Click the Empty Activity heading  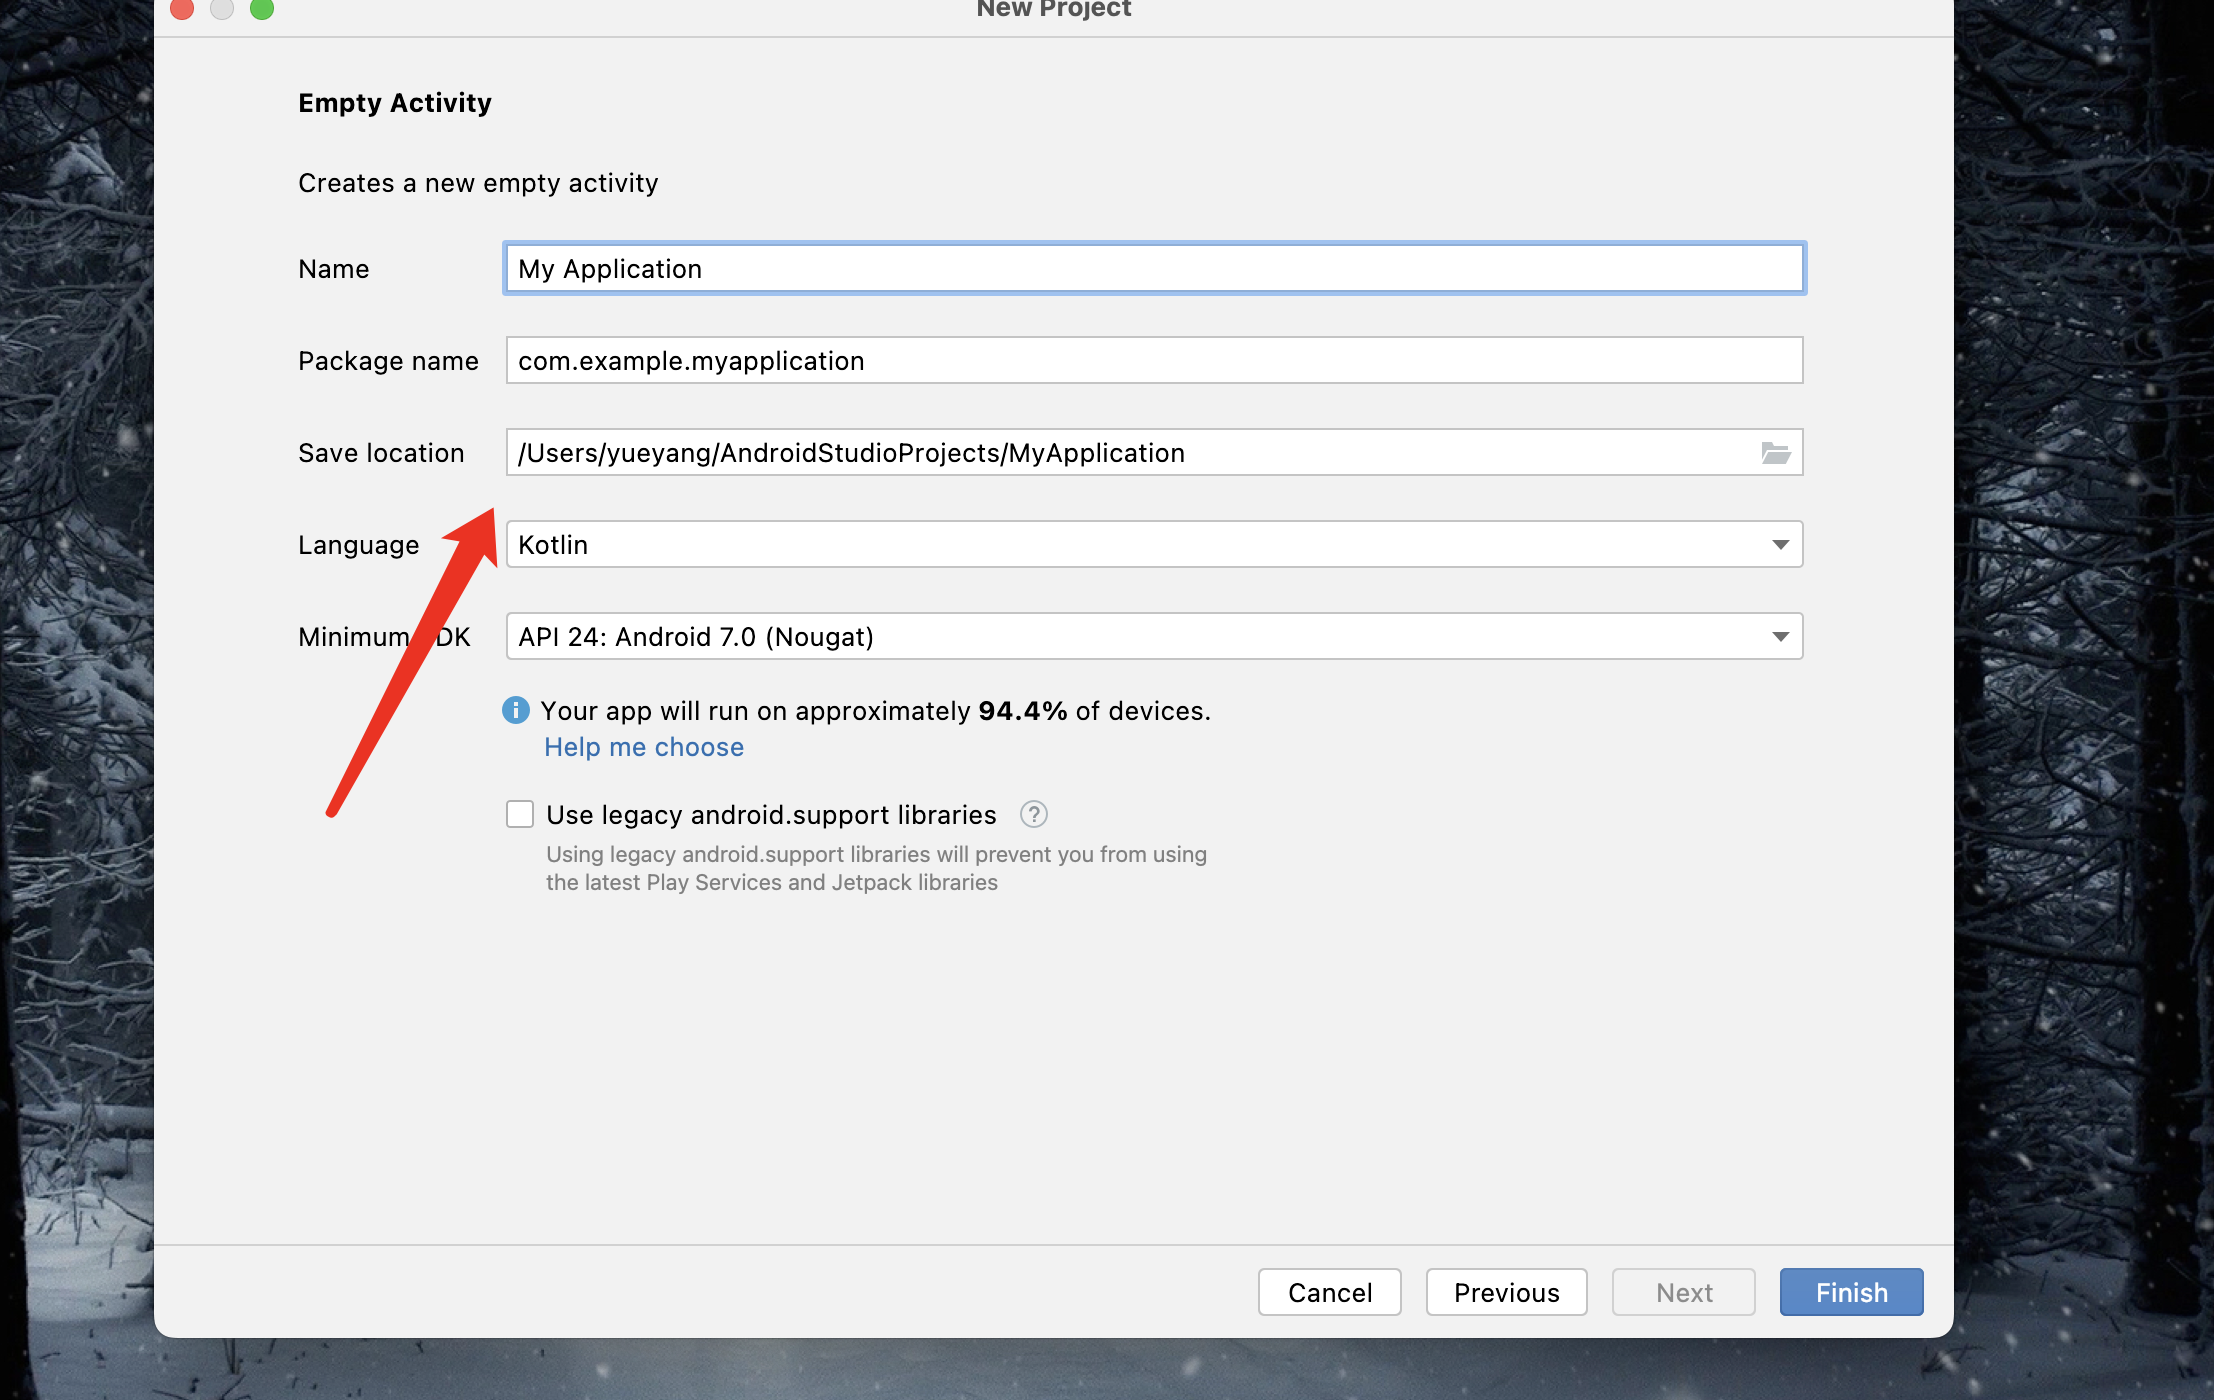[x=395, y=103]
